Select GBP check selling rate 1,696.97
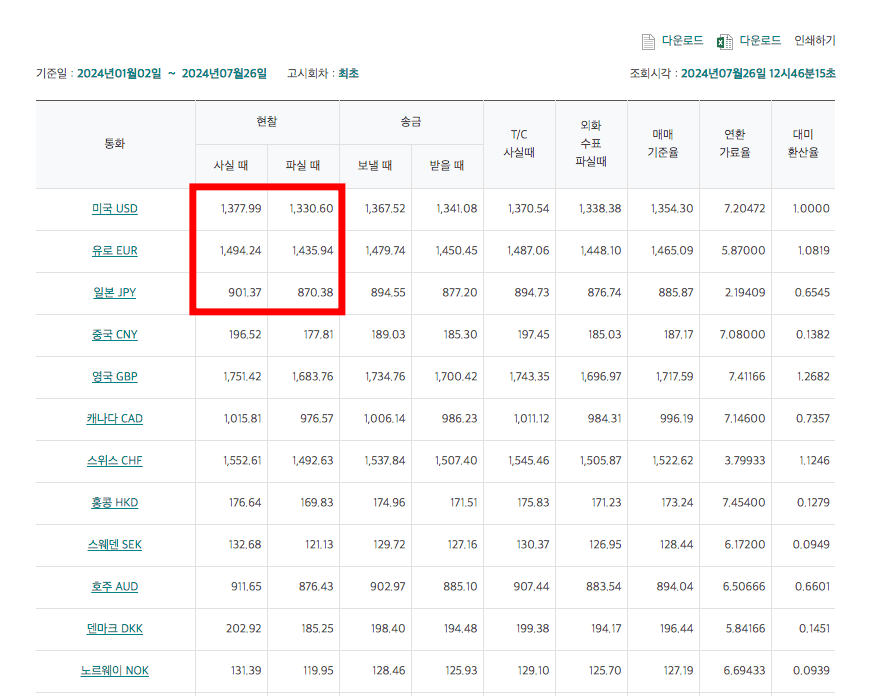 [601, 377]
